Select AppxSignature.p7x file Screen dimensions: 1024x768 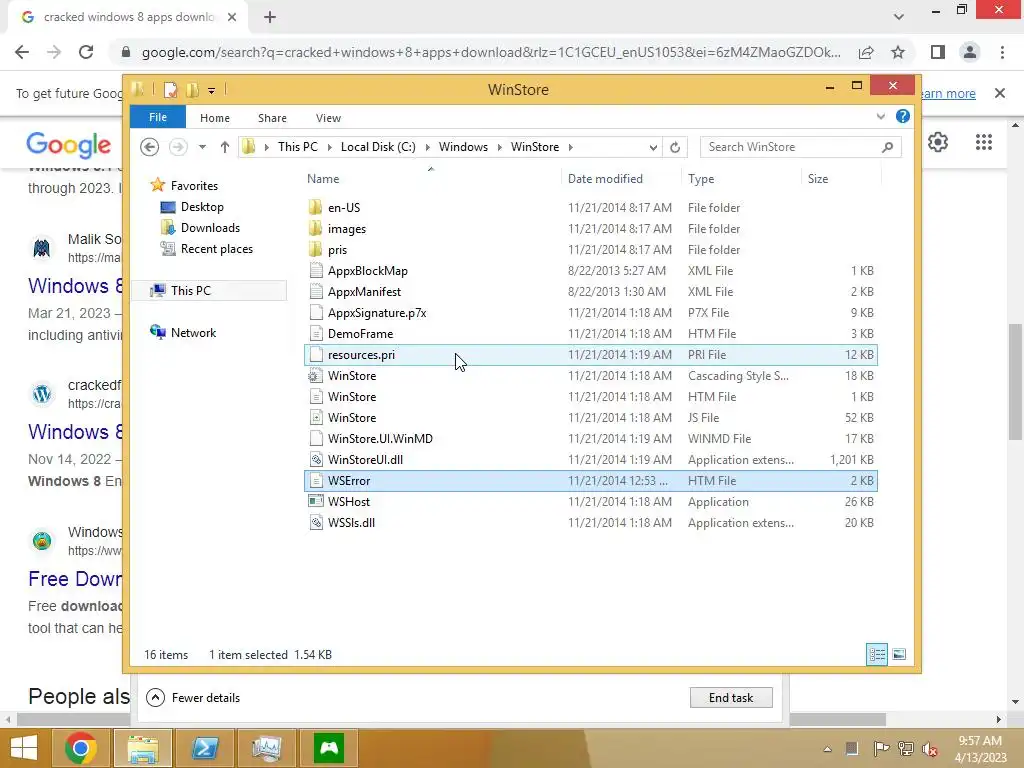coord(590,312)
